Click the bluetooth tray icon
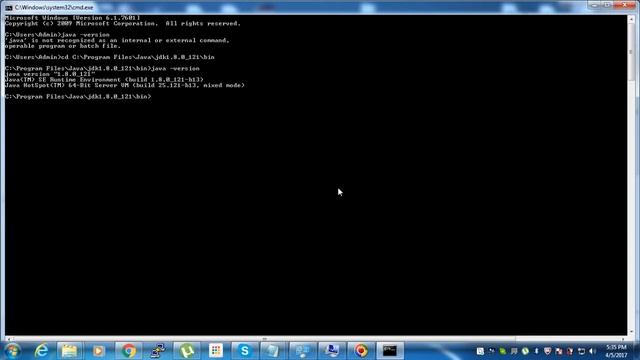Screen dimensions: 640x360 pyautogui.click(x=536, y=351)
